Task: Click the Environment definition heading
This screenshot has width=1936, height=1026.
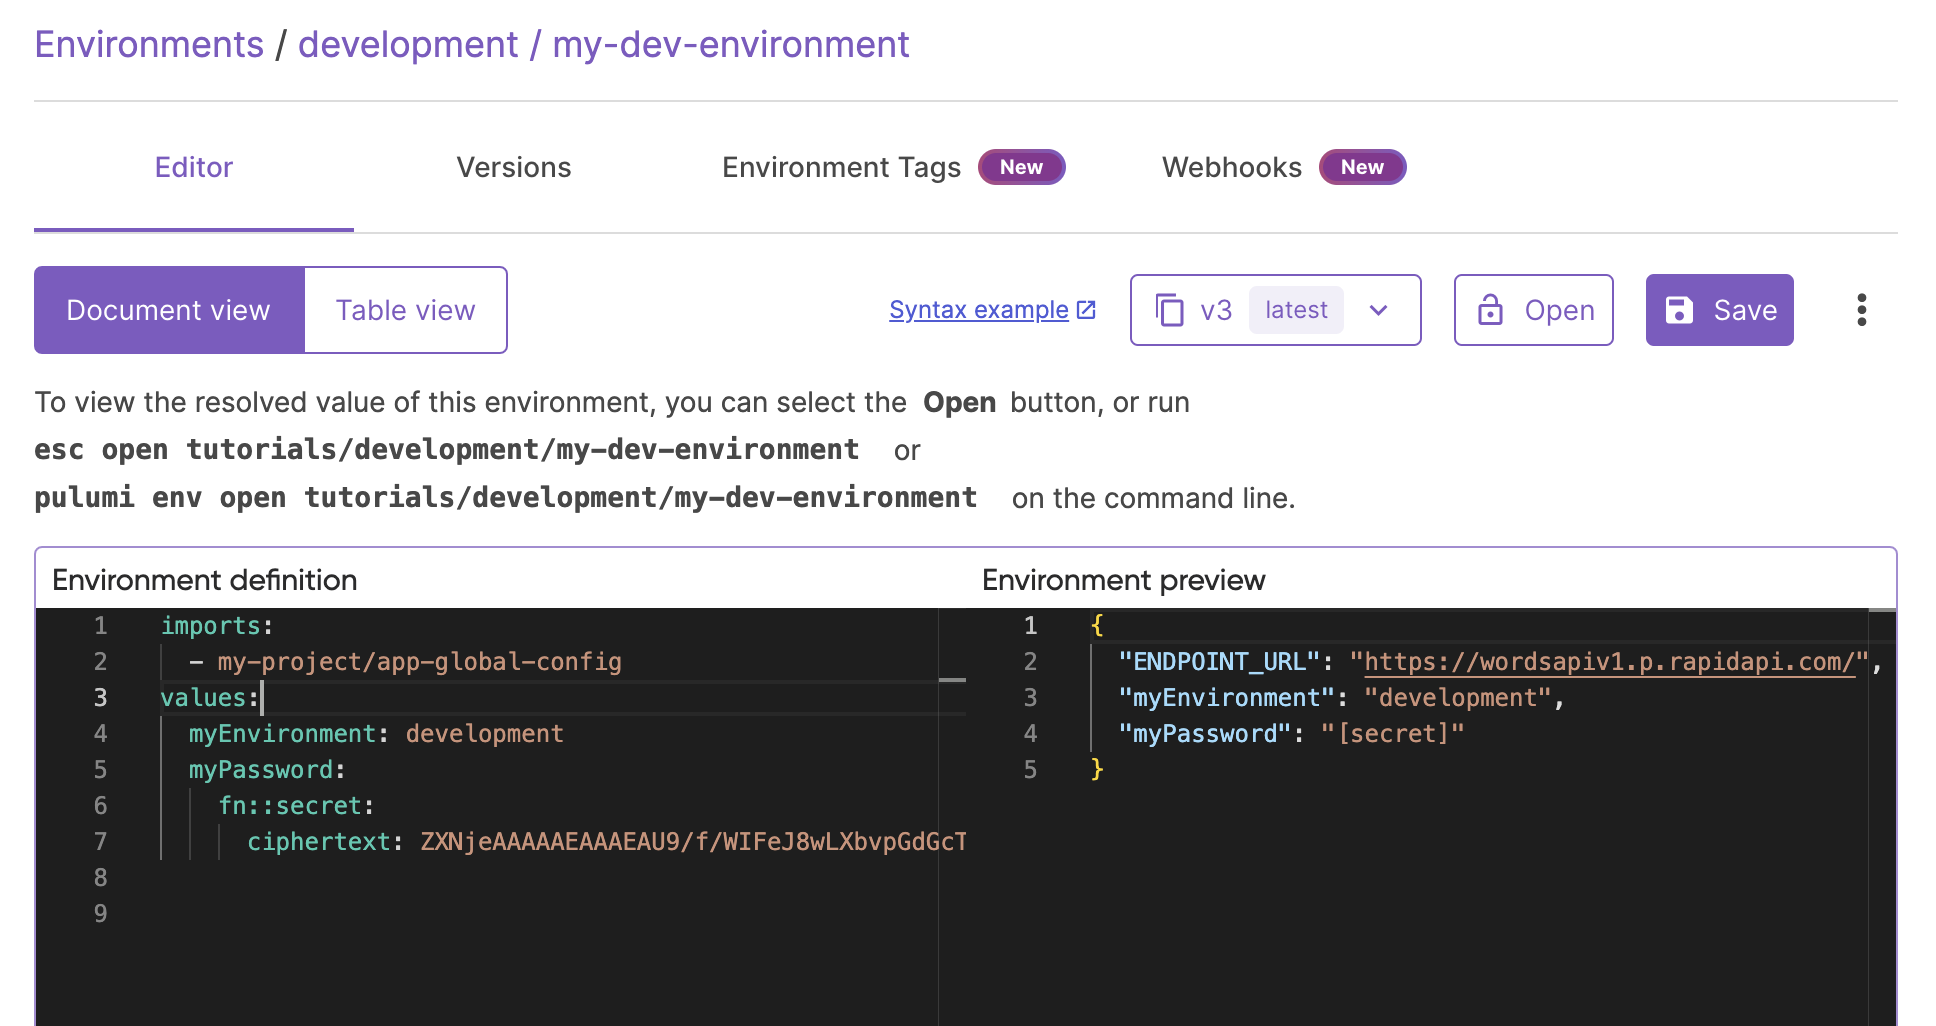Action: 205,580
